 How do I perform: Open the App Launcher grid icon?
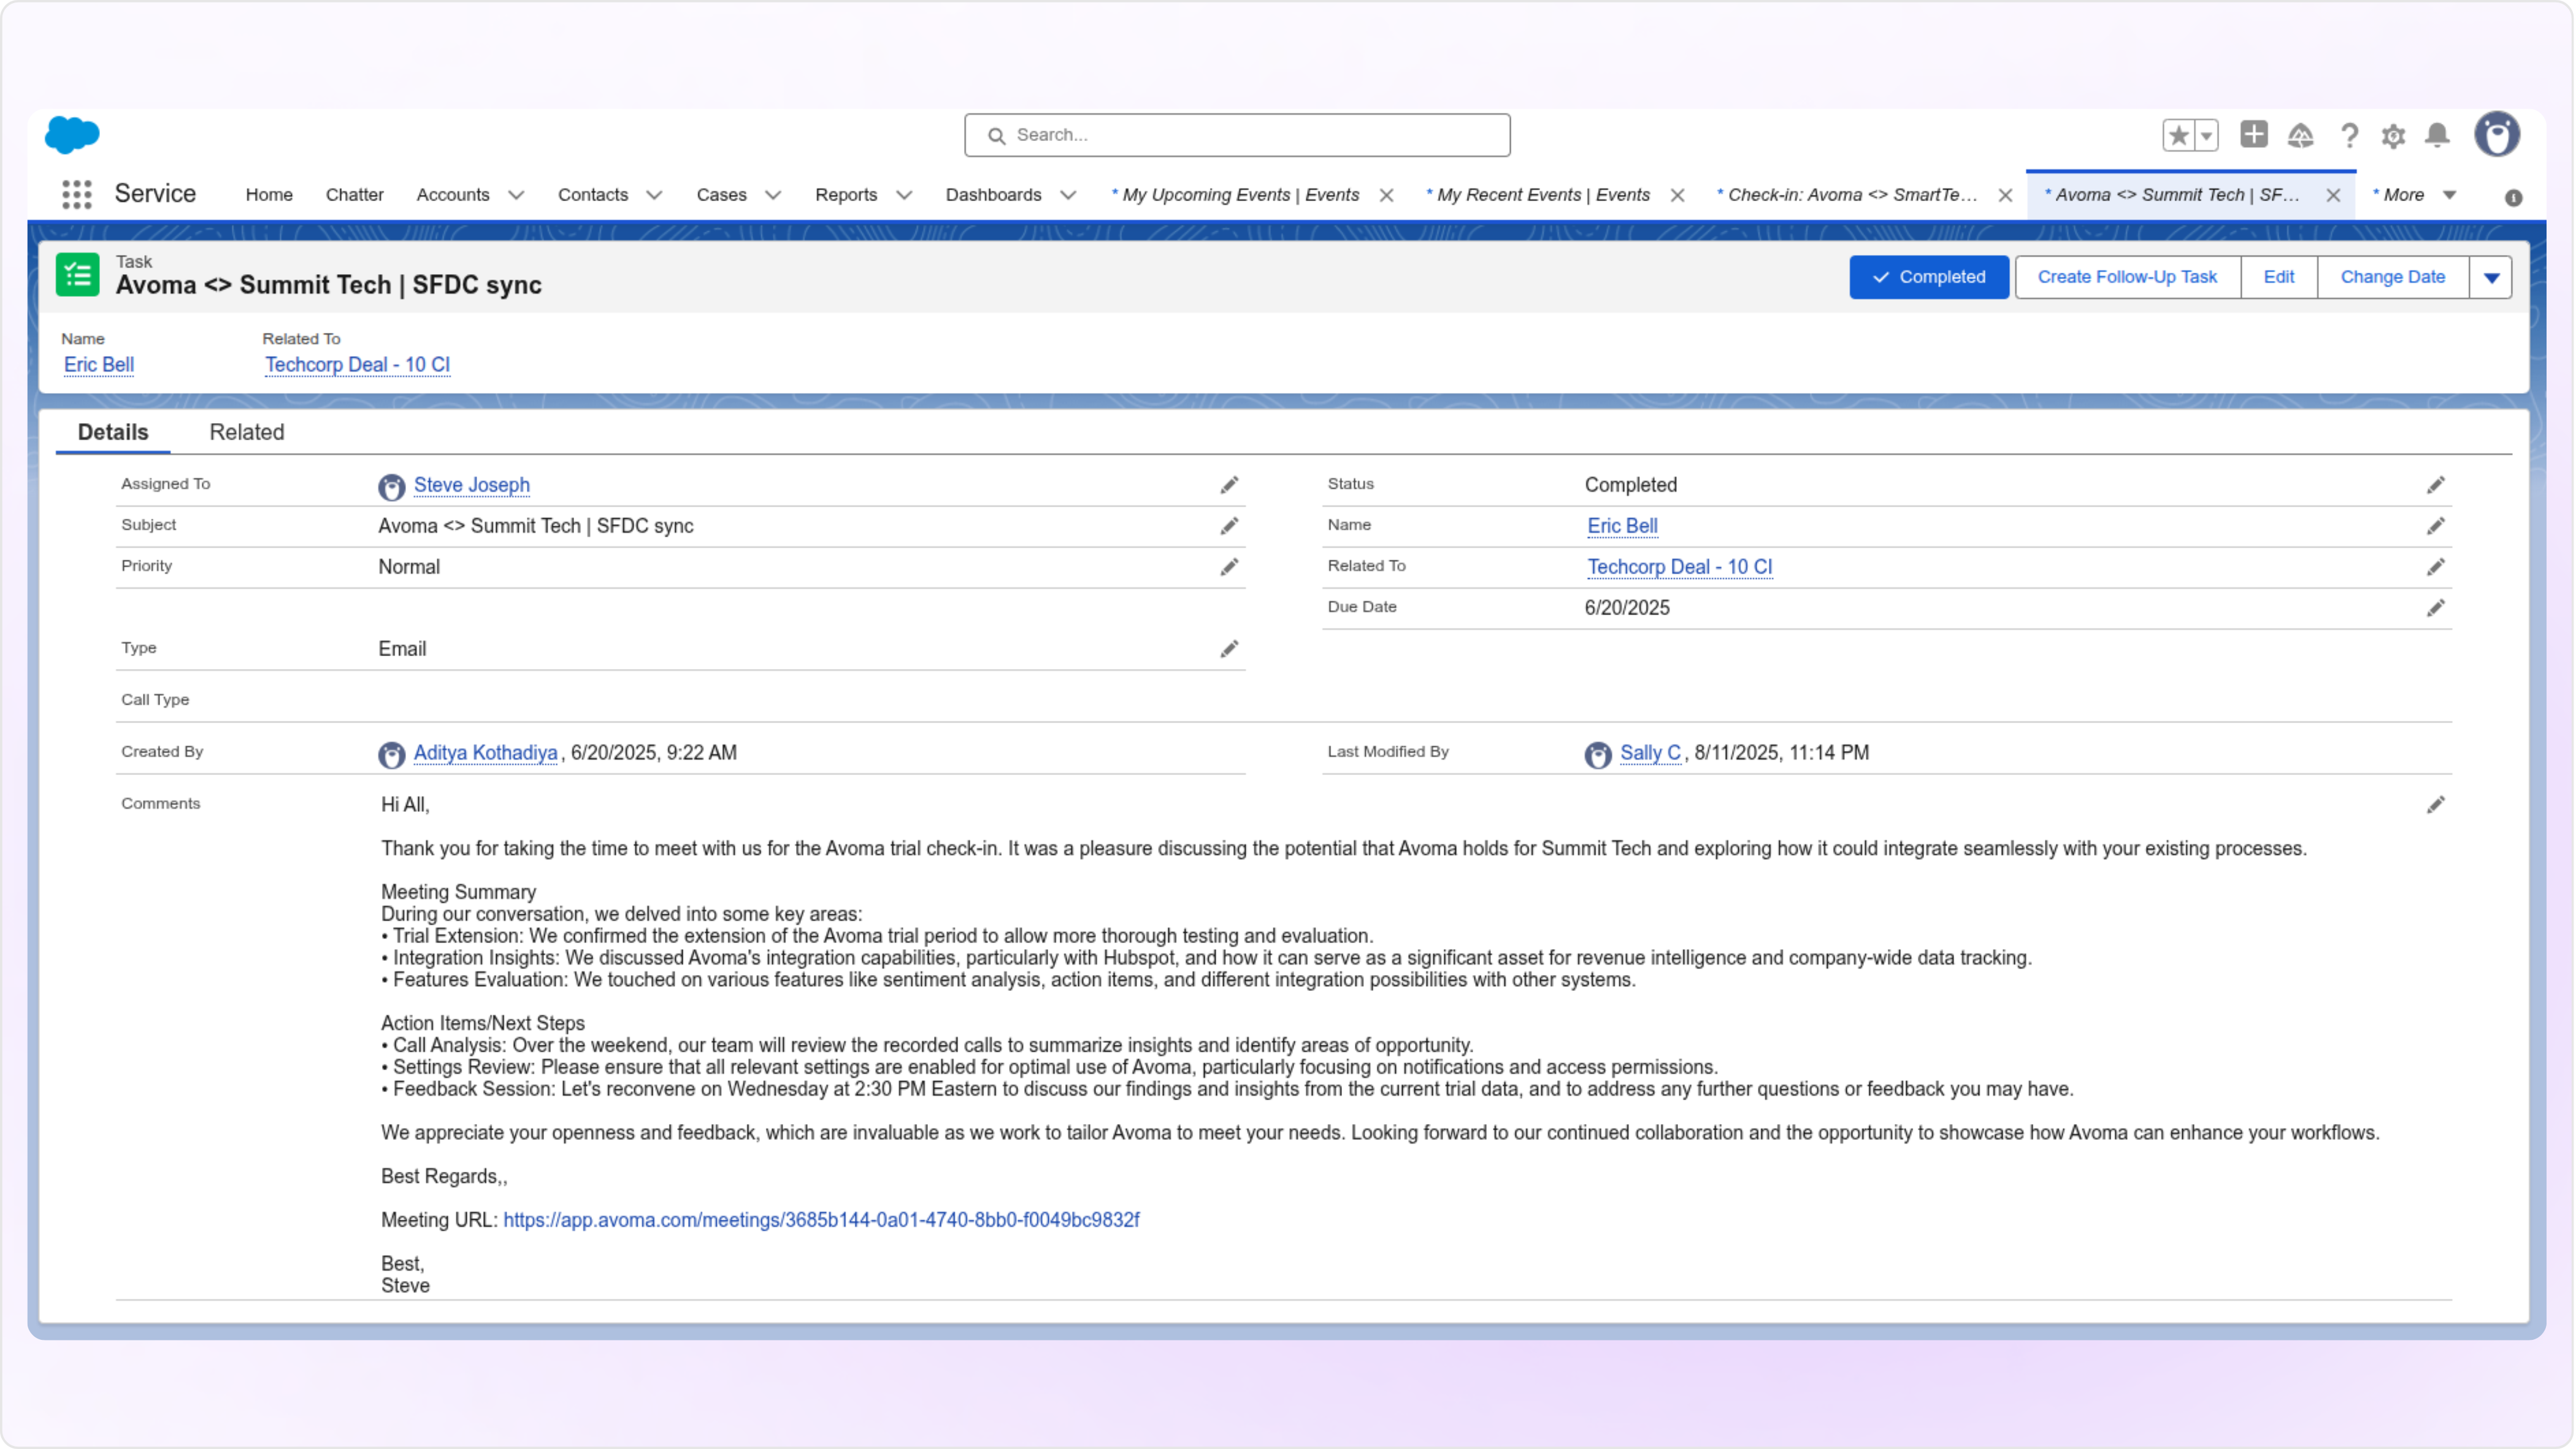[76, 194]
